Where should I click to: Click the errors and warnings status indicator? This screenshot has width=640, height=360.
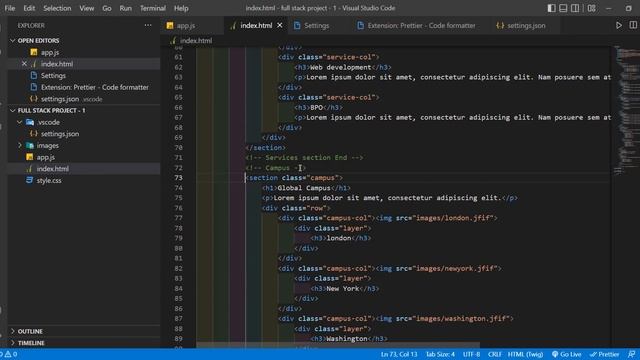(9, 354)
